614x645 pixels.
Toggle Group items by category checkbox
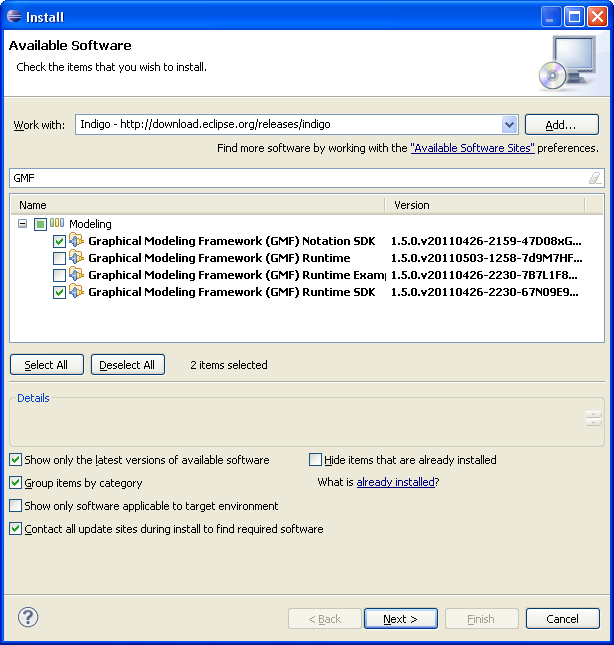coord(16,483)
